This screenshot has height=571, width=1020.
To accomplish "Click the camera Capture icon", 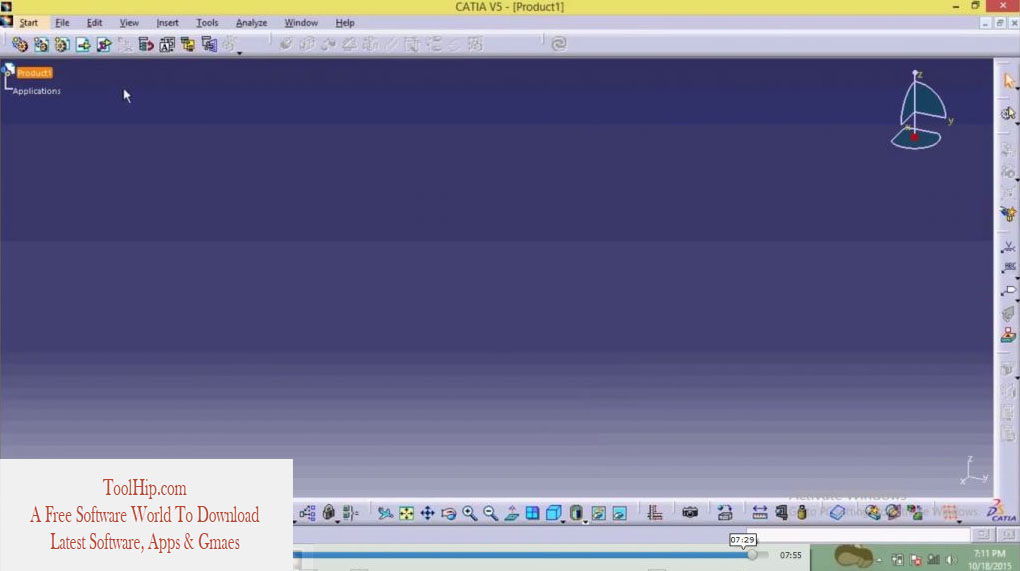I will [690, 513].
